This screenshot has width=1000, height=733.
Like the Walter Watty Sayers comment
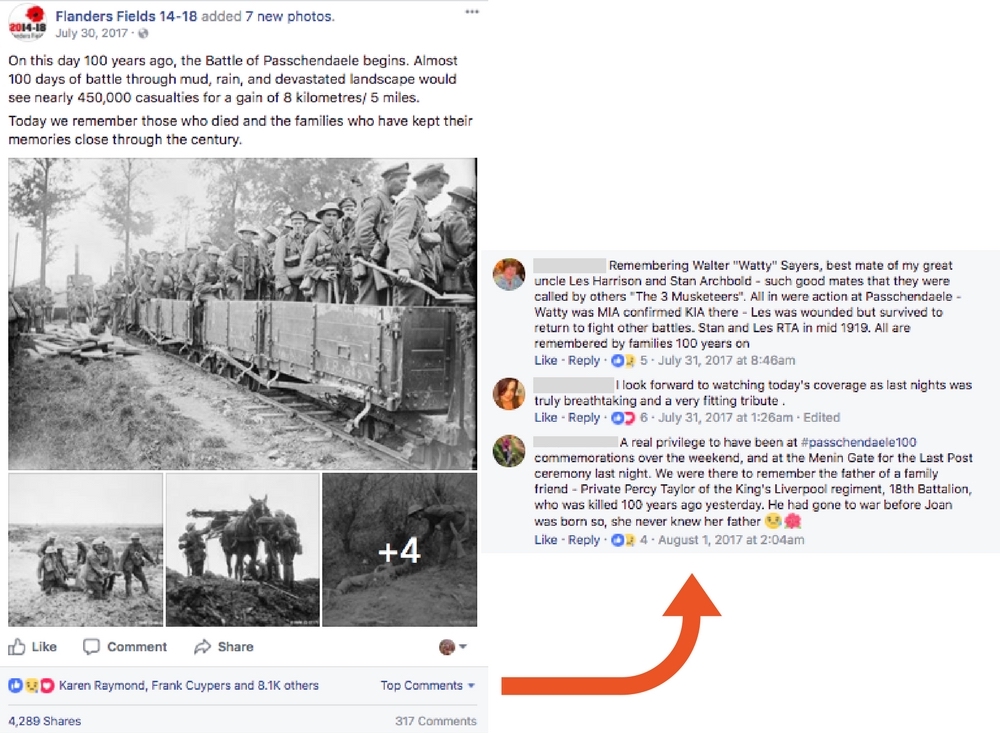pos(546,360)
